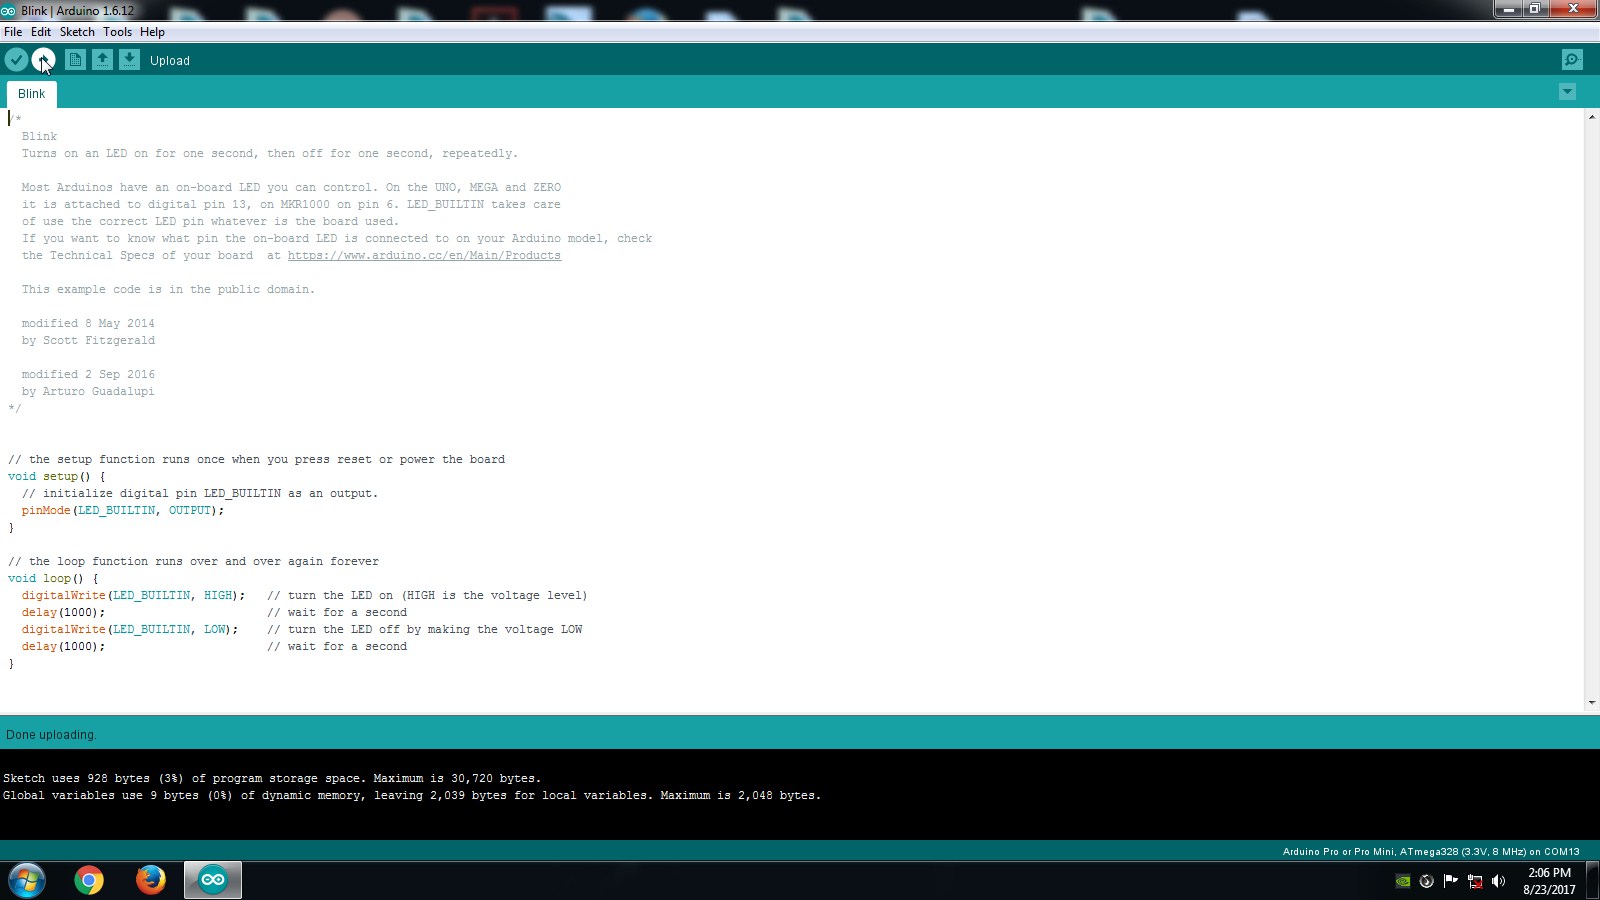The height and width of the screenshot is (900, 1600).
Task: Open the Sketch menu
Action: pyautogui.click(x=77, y=32)
